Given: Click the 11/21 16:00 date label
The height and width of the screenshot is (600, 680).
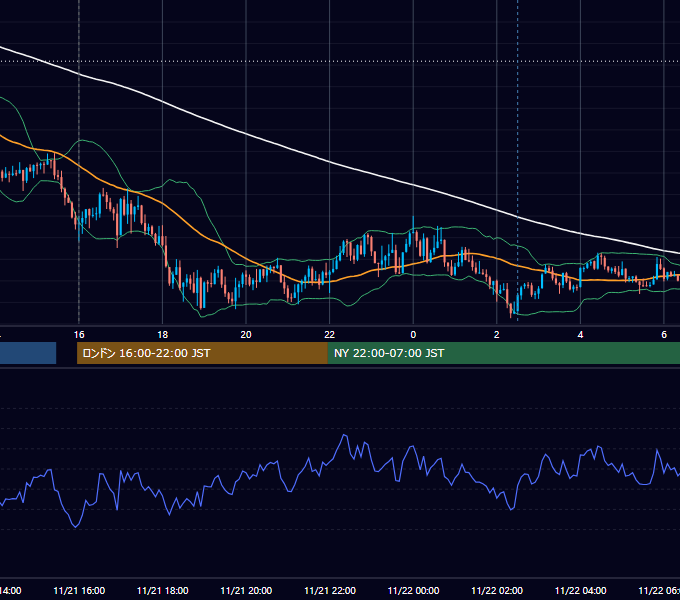Looking at the screenshot, I should tap(79, 590).
